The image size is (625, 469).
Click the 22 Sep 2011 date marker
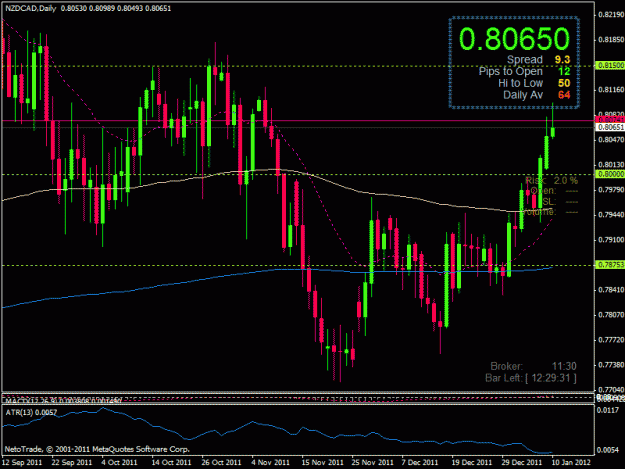pyautogui.click(x=72, y=462)
